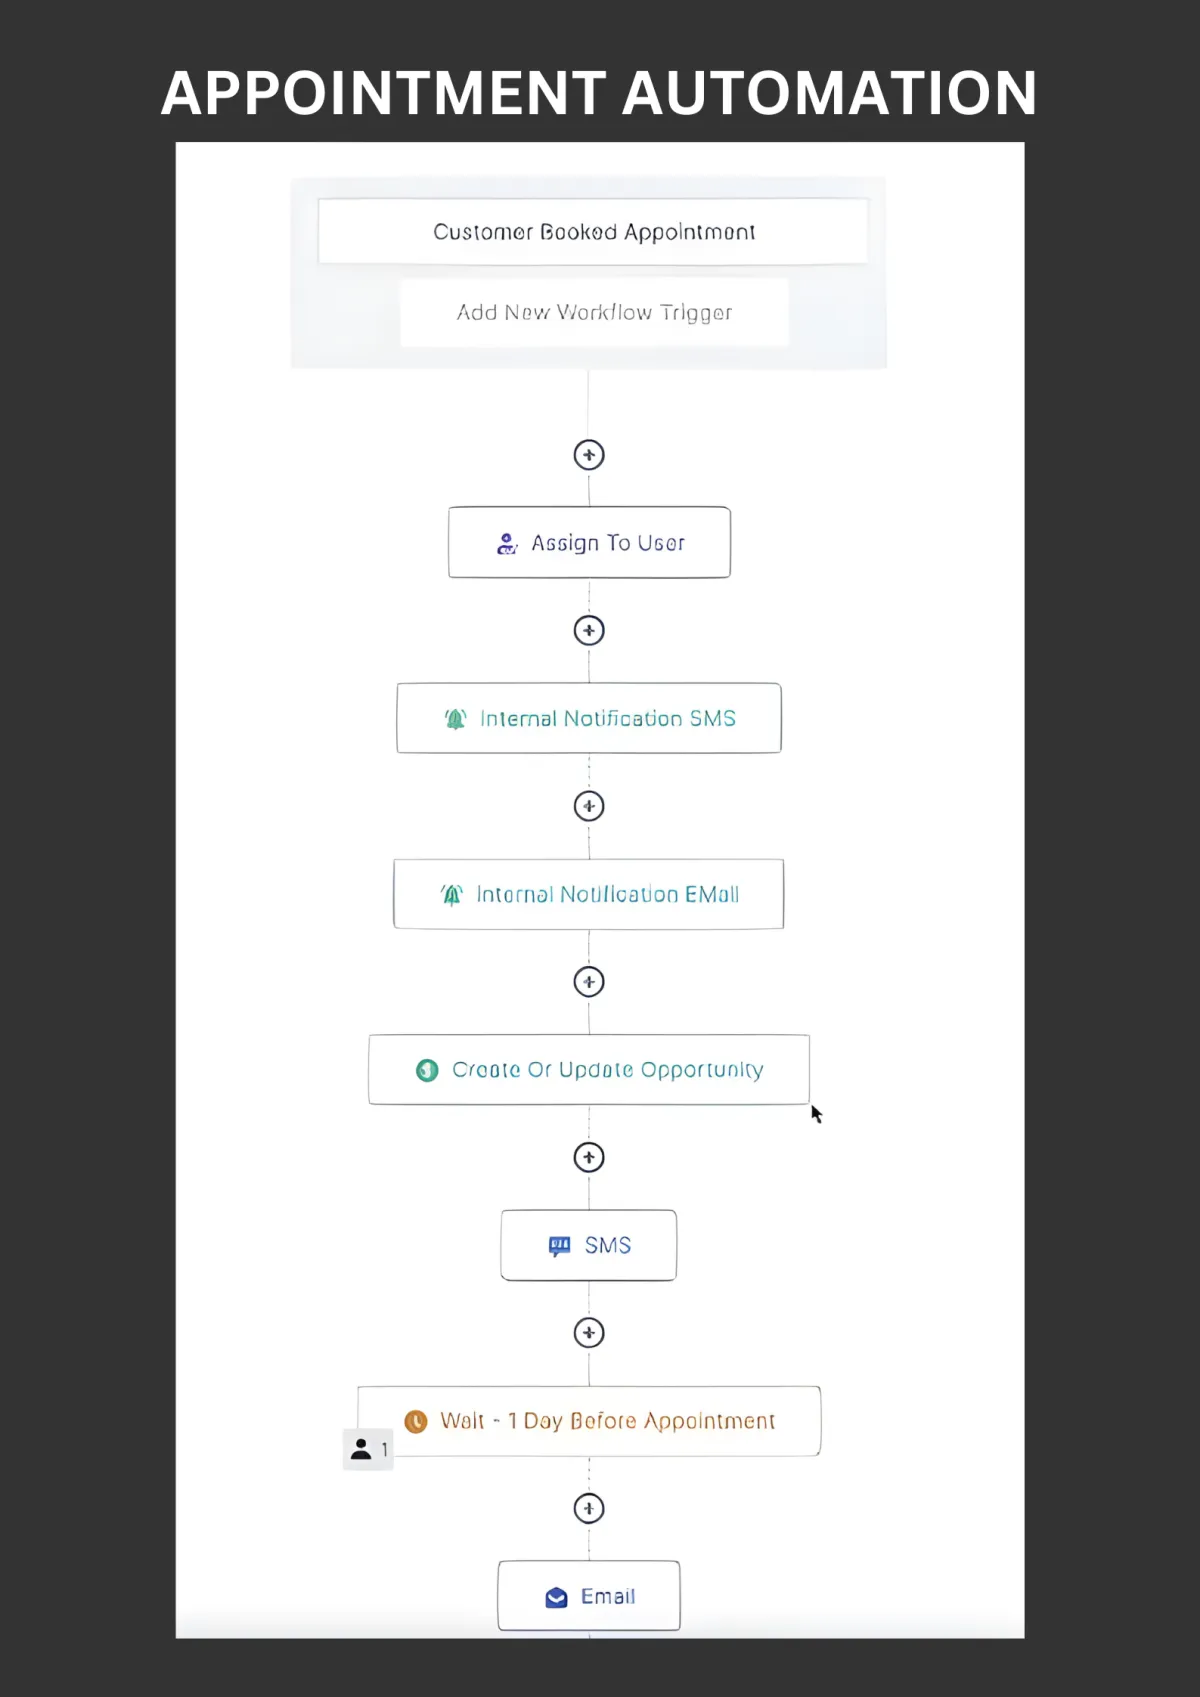Viewport: 1200px width, 1697px height.
Task: Open the Email action node
Action: [x=589, y=1596]
